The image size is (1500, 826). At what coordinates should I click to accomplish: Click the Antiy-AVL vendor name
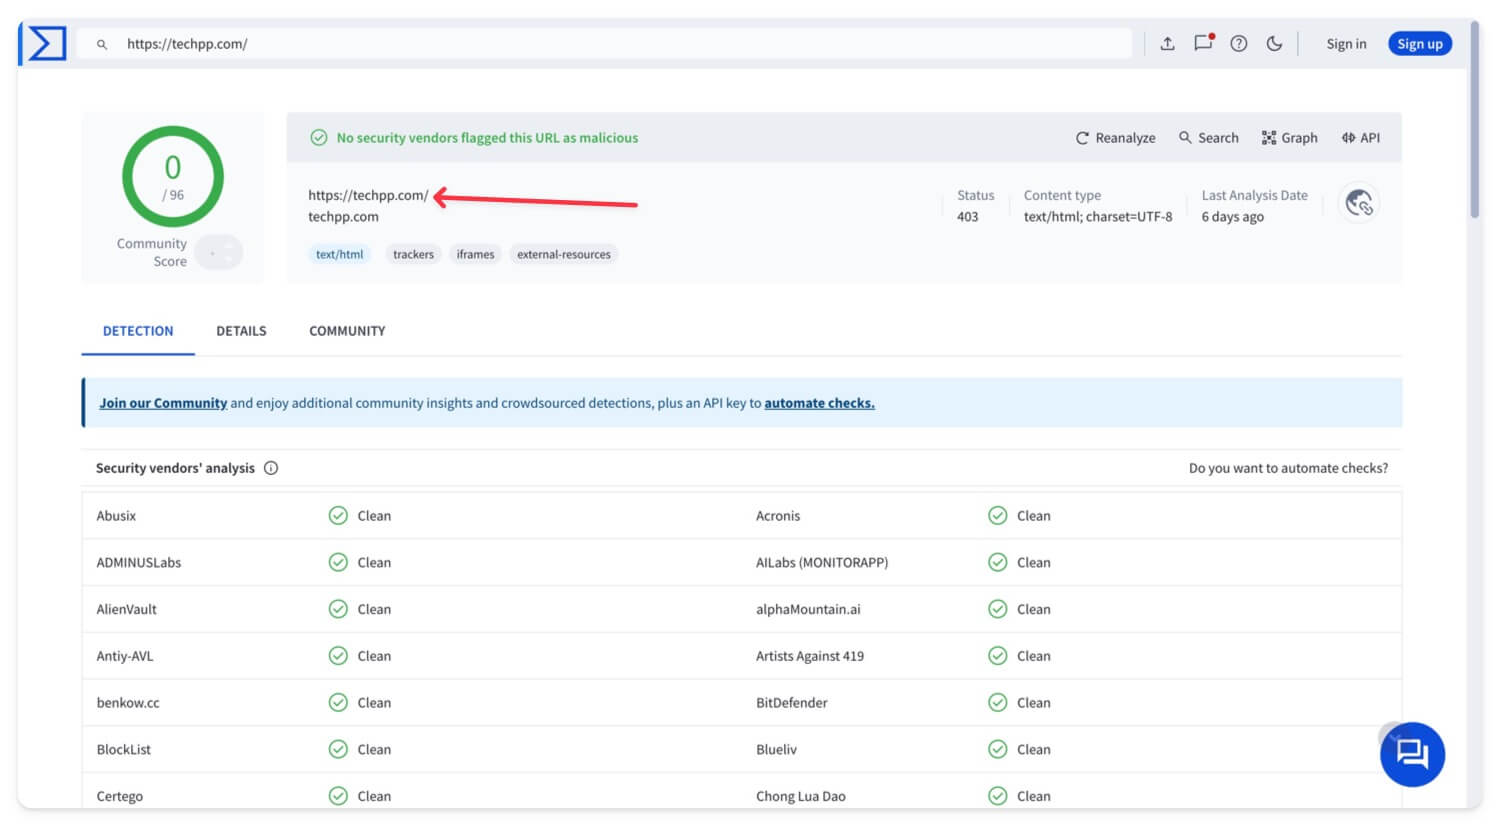125,656
